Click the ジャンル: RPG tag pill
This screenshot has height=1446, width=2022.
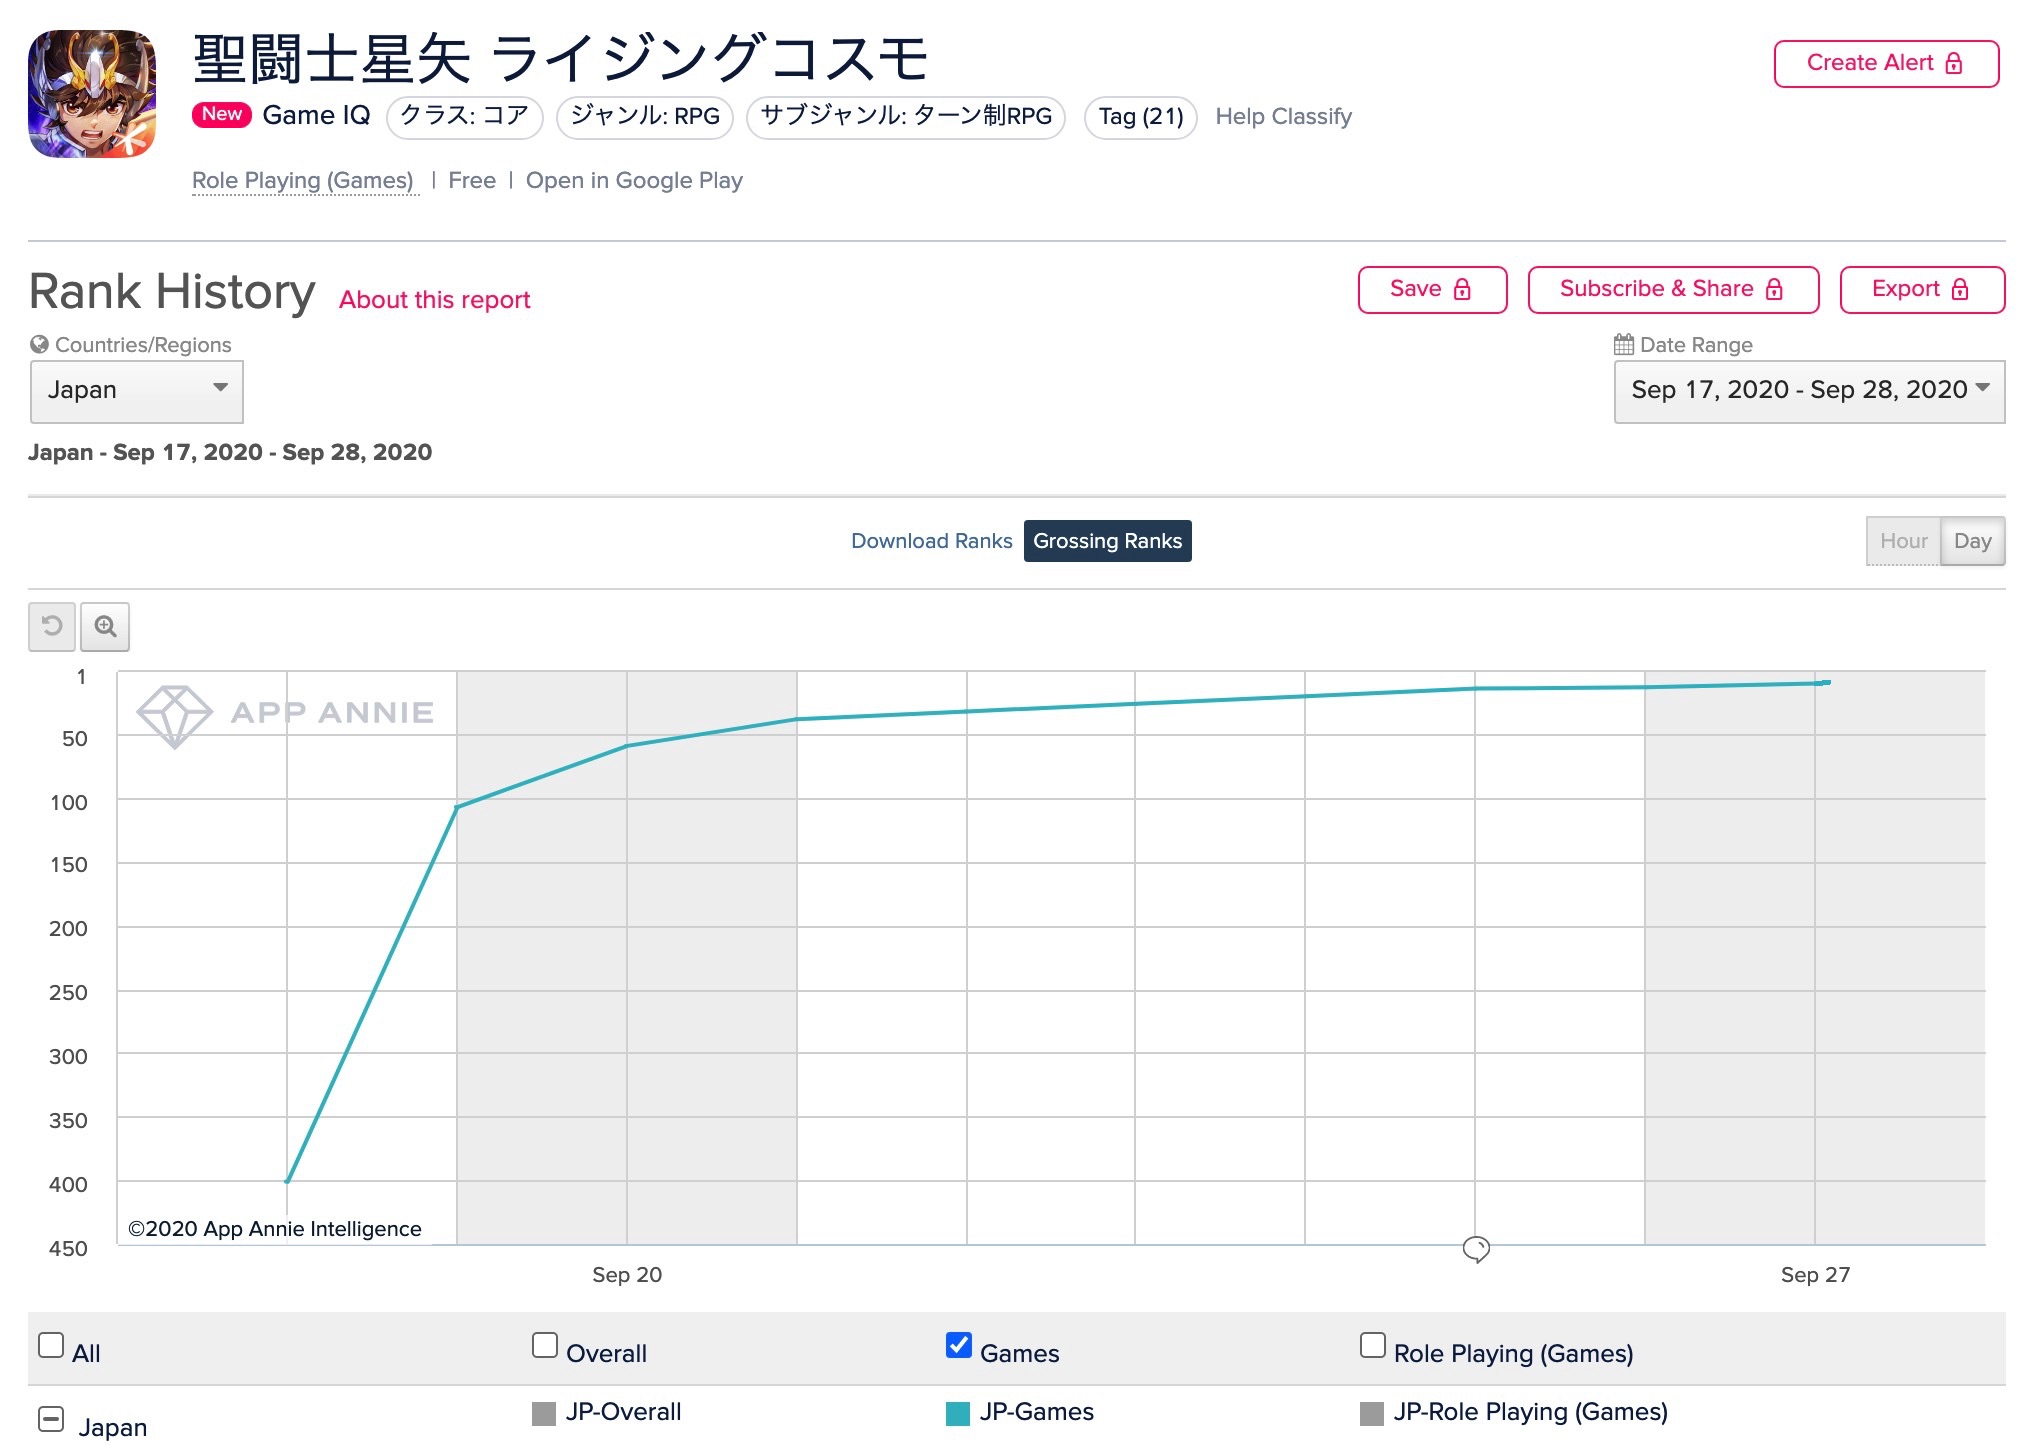[x=645, y=117]
